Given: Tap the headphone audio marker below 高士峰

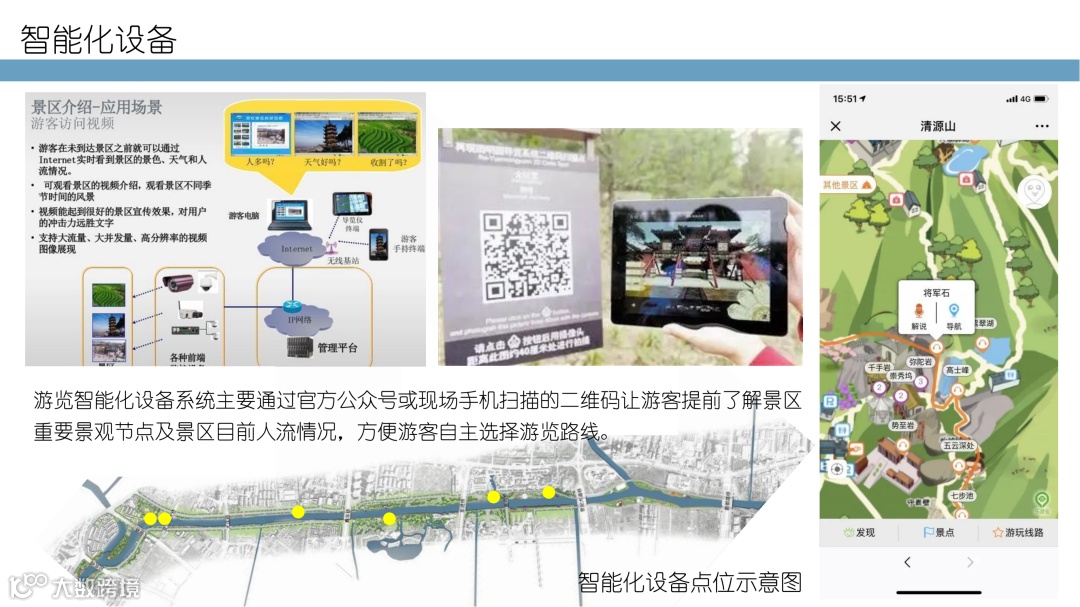Looking at the screenshot, I should point(957,389).
